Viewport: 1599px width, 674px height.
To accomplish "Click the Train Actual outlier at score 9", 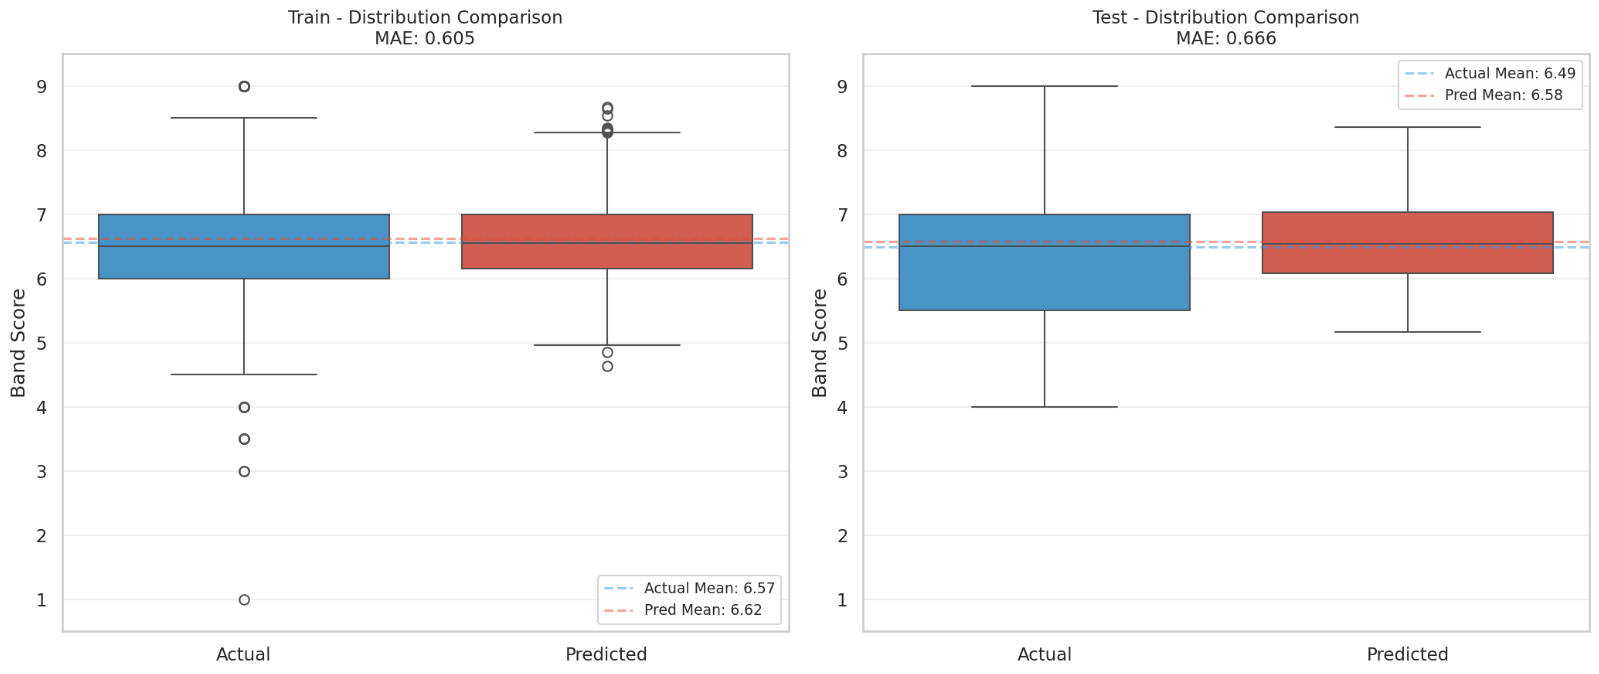I will click(x=244, y=87).
